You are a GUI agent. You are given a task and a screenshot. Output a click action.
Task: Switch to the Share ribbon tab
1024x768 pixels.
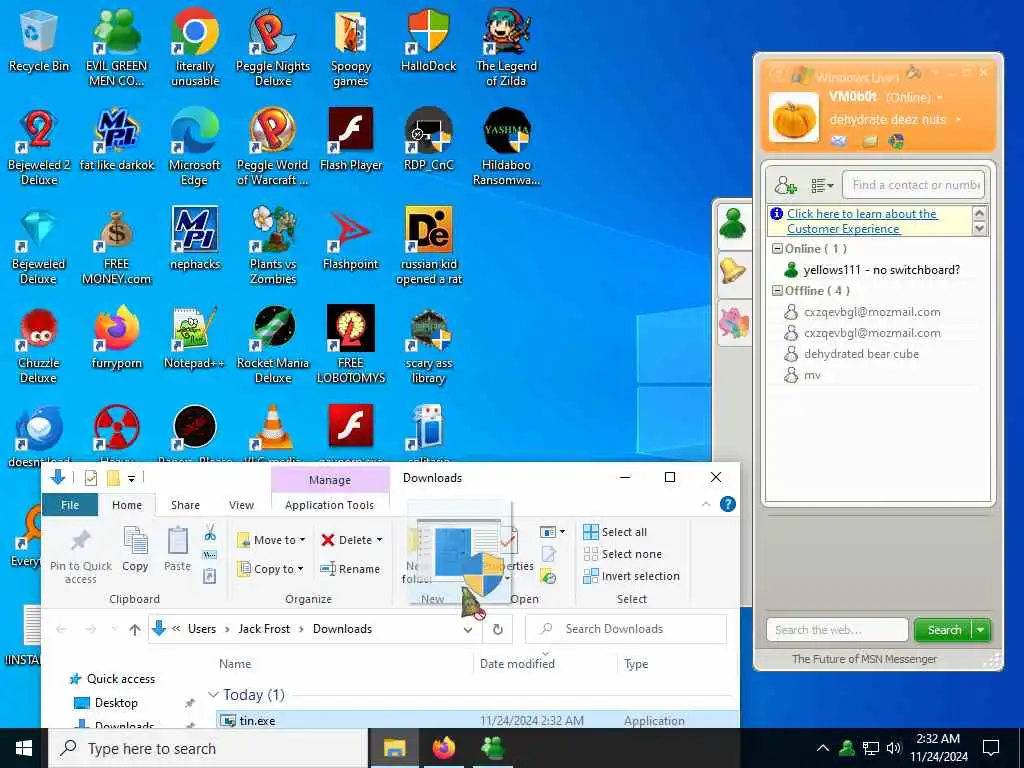(185, 505)
